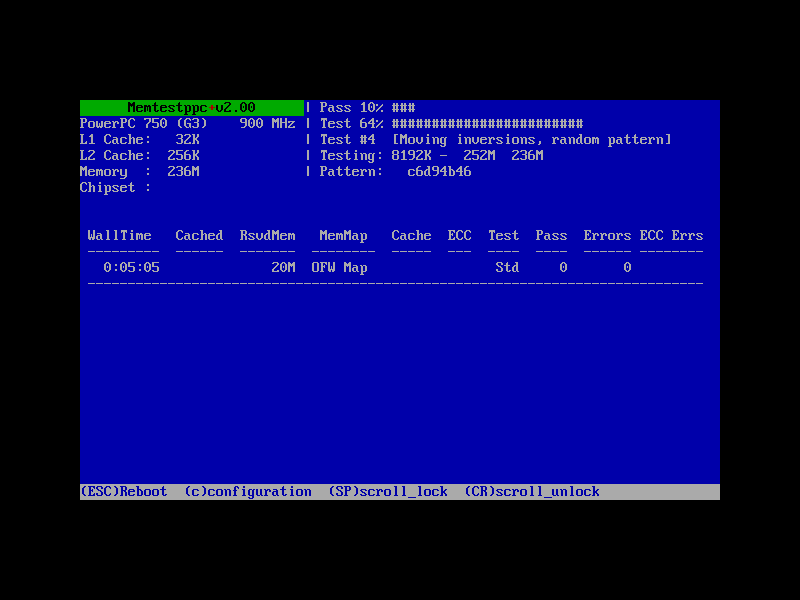Click the Cached column header
The image size is (800, 600).
[199, 235]
